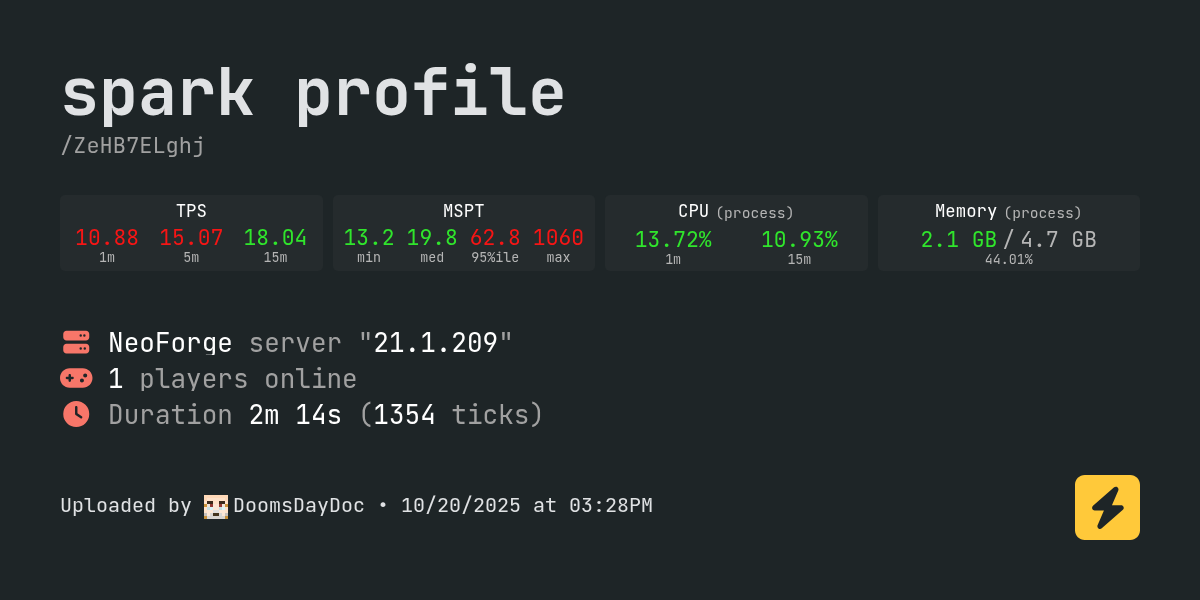The height and width of the screenshot is (600, 1200).
Task: Click the server rack icon beside NeoForge
Action: pos(76,342)
